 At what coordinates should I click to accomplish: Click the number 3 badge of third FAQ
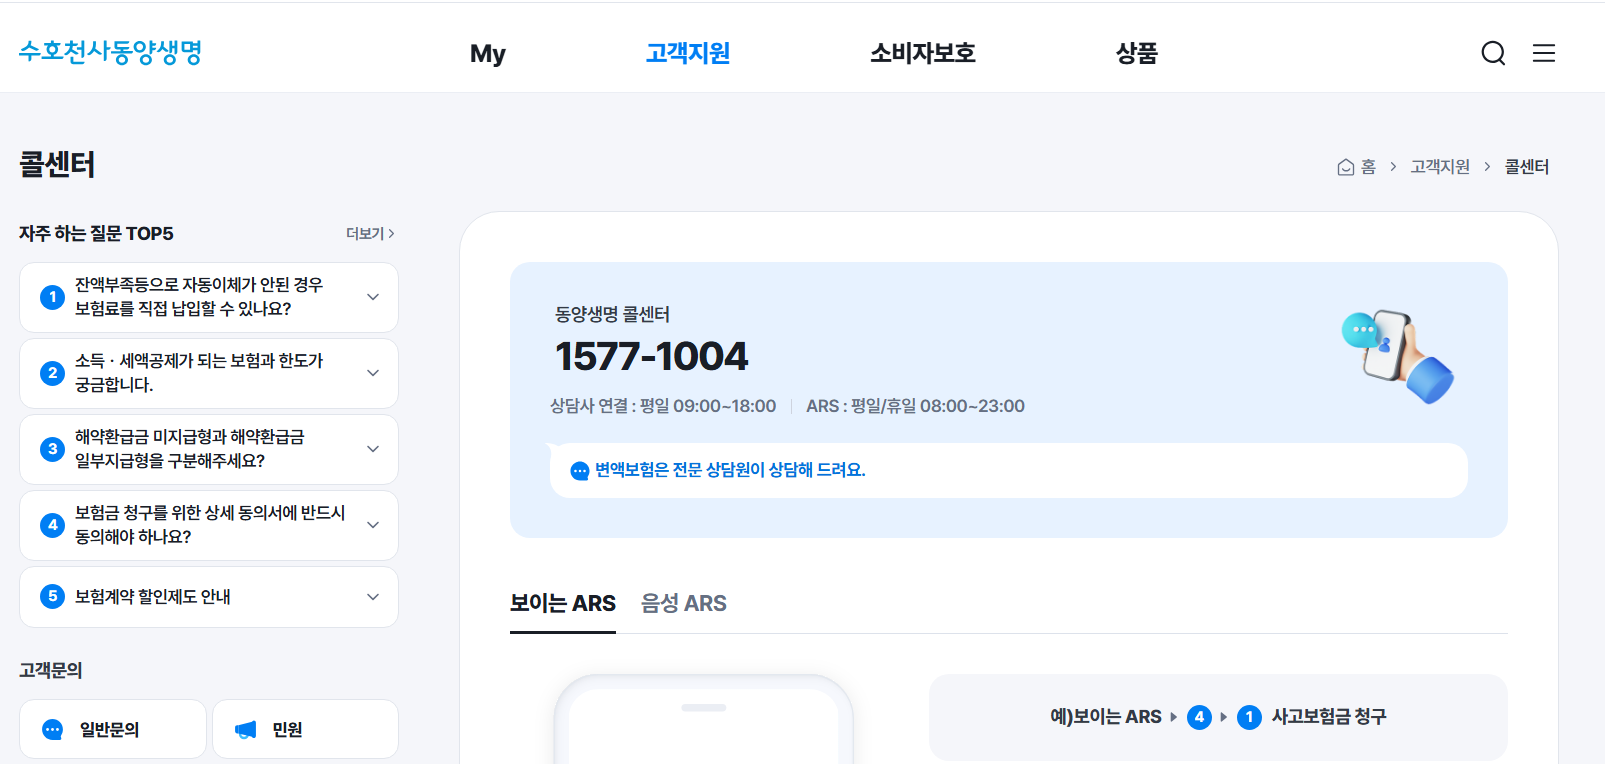click(x=52, y=449)
